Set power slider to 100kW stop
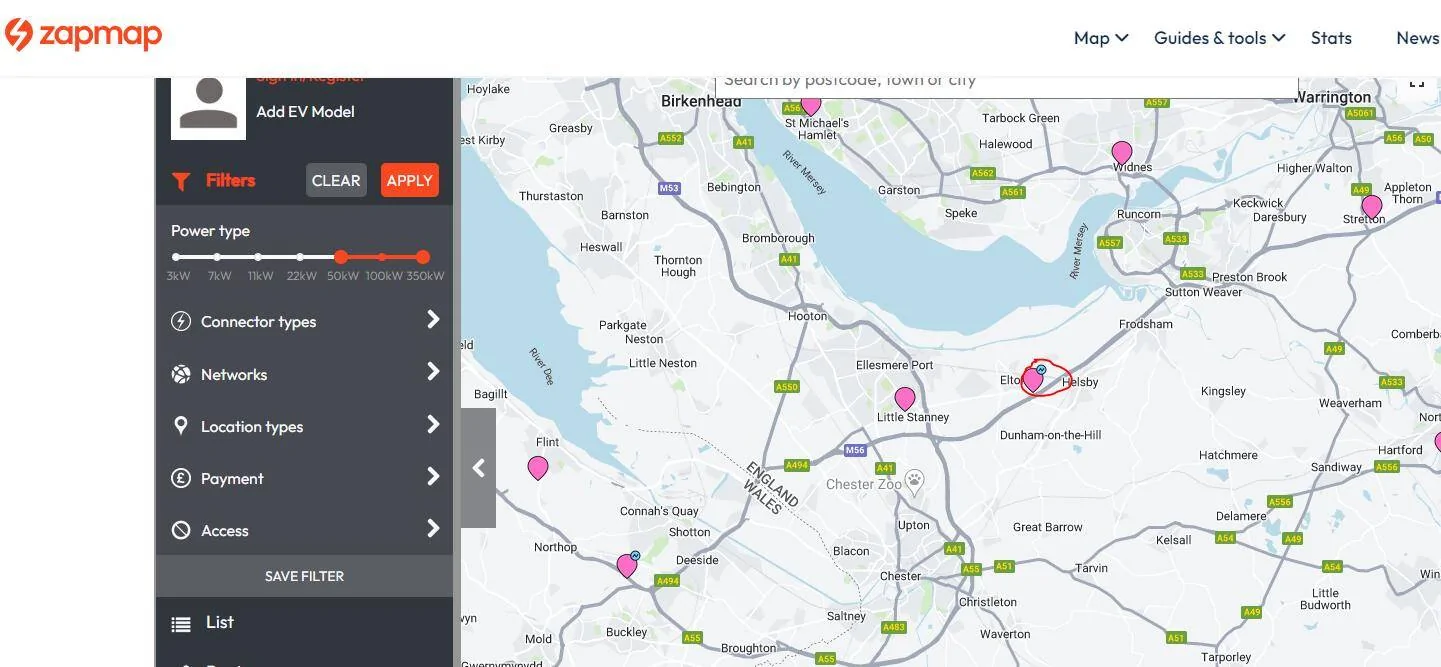The width and height of the screenshot is (1441, 667). [x=382, y=257]
